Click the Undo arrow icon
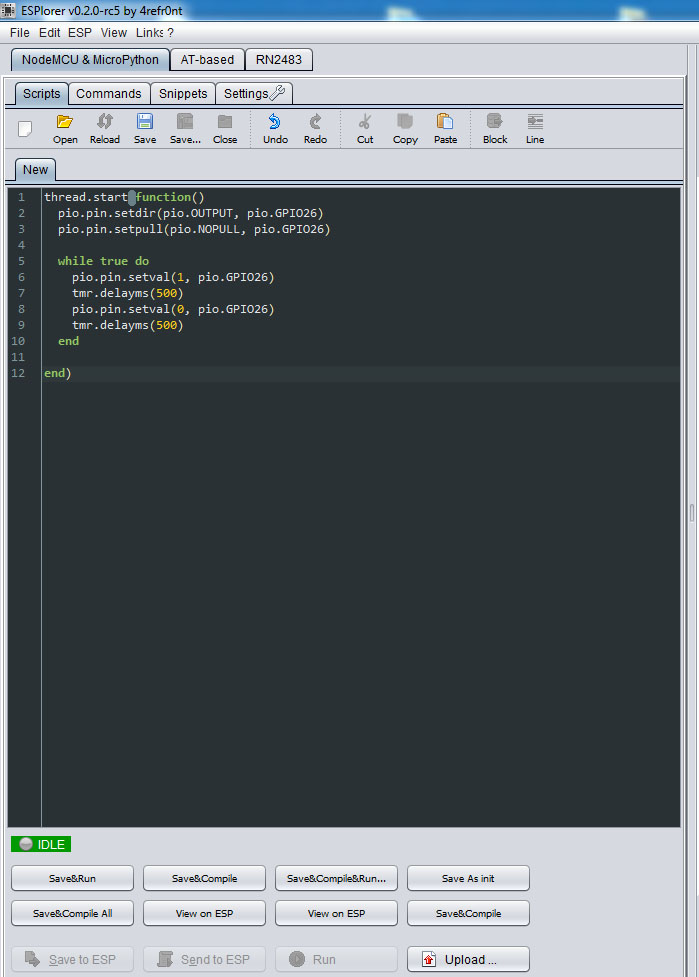 [275, 128]
